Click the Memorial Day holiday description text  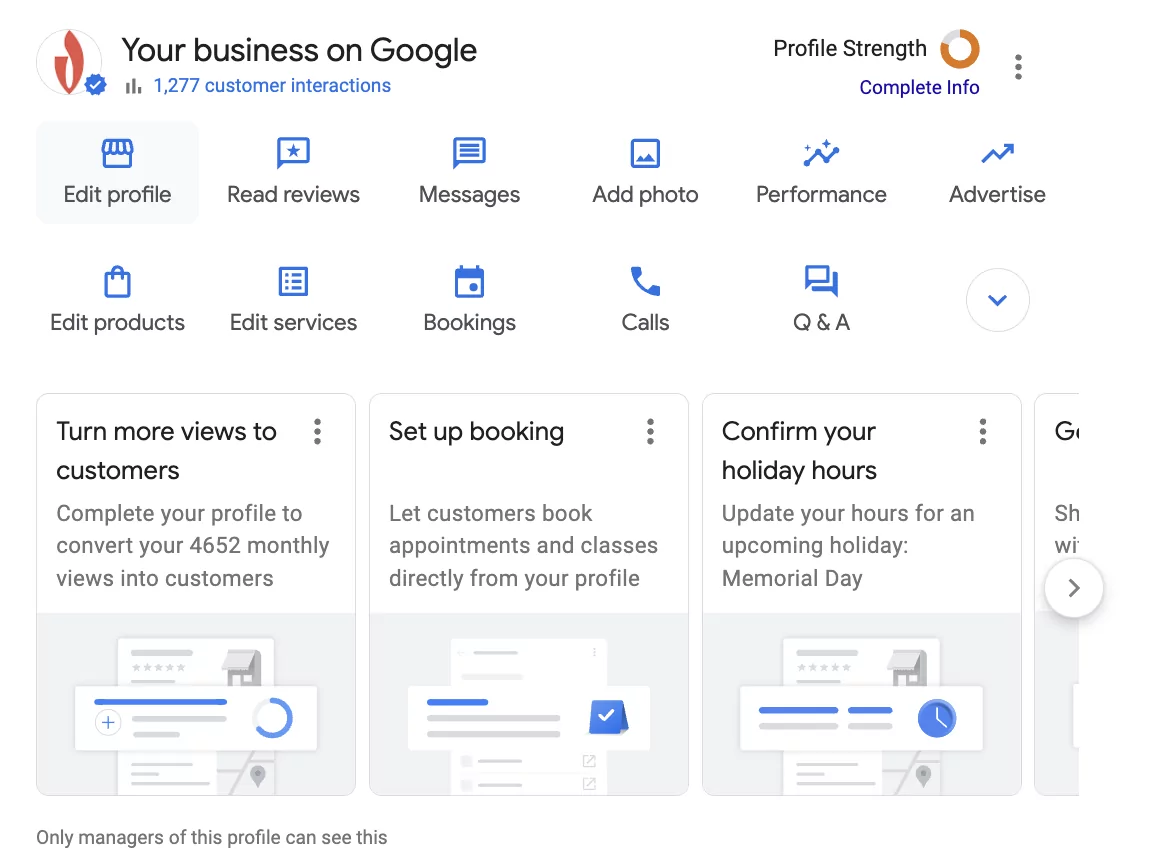848,546
